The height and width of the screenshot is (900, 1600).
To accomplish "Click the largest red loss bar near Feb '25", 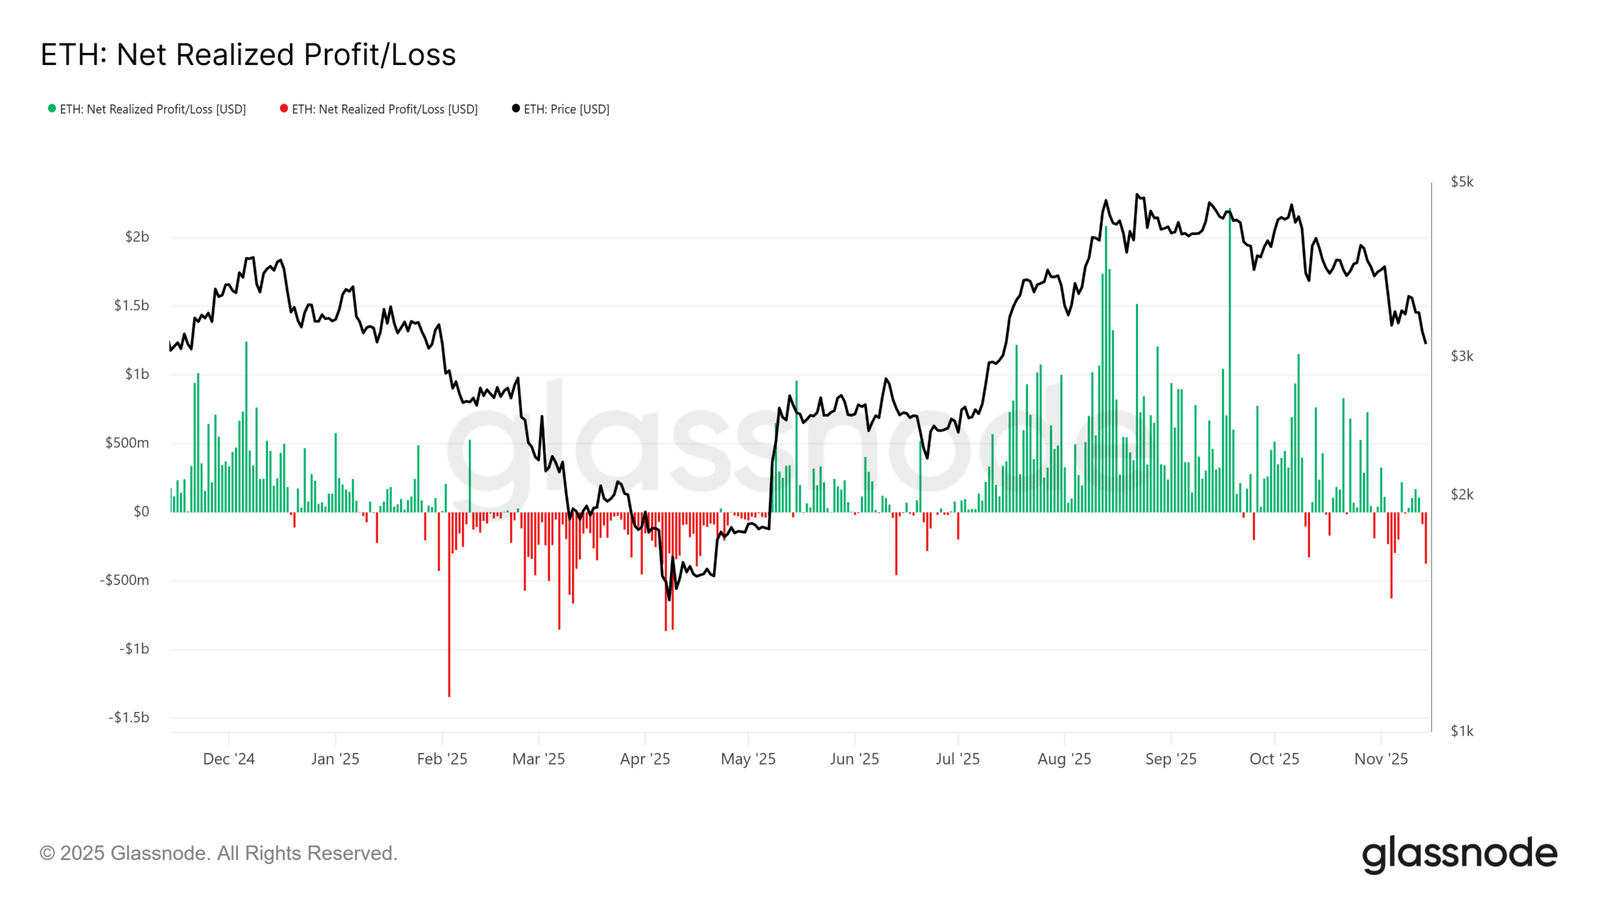I will point(449,604).
